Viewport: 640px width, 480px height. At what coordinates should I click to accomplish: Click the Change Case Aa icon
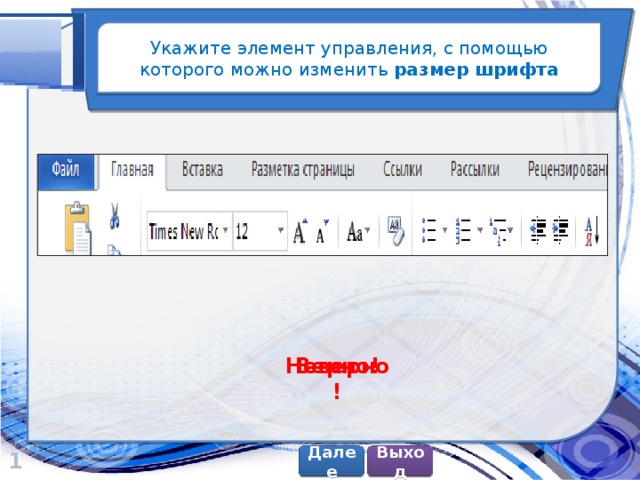pos(354,232)
